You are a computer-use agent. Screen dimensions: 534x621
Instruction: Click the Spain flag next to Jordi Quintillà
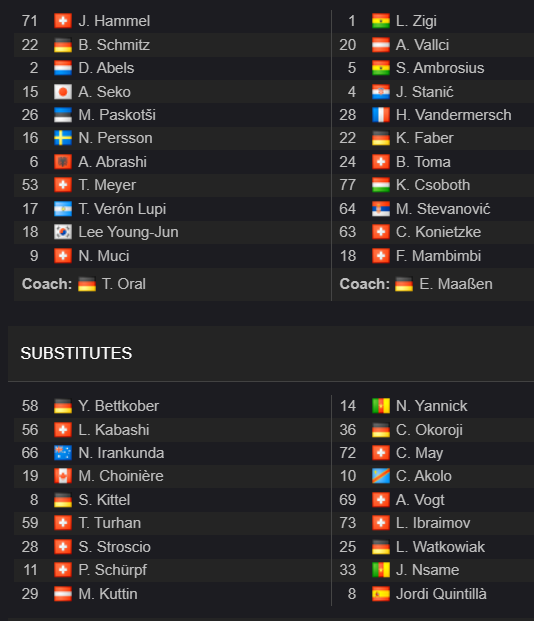381,594
